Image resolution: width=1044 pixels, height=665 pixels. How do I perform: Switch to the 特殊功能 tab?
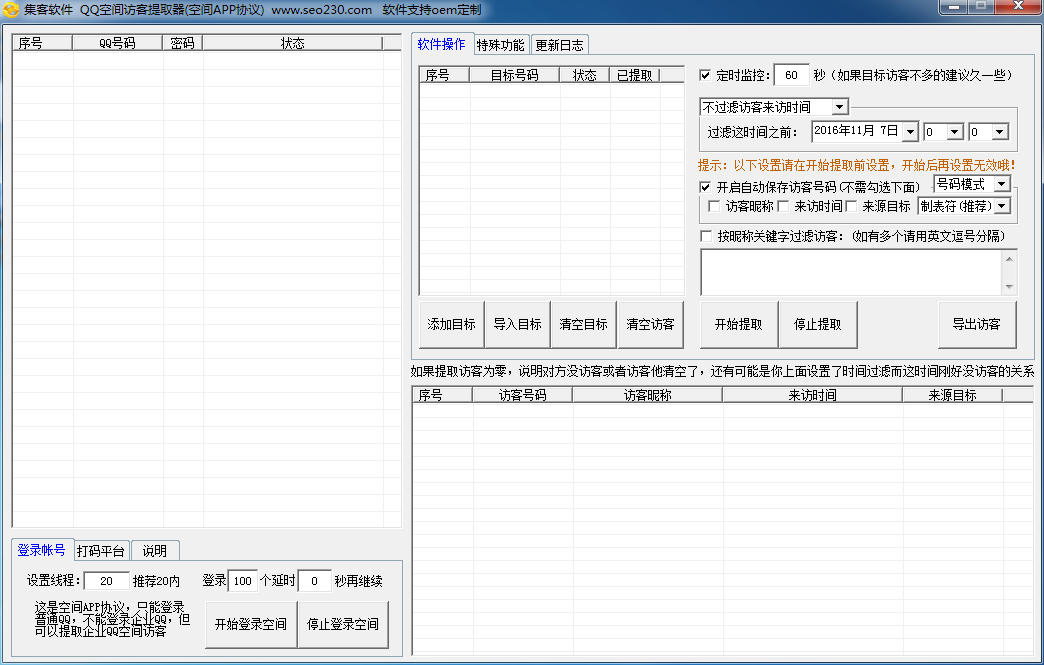pos(500,45)
